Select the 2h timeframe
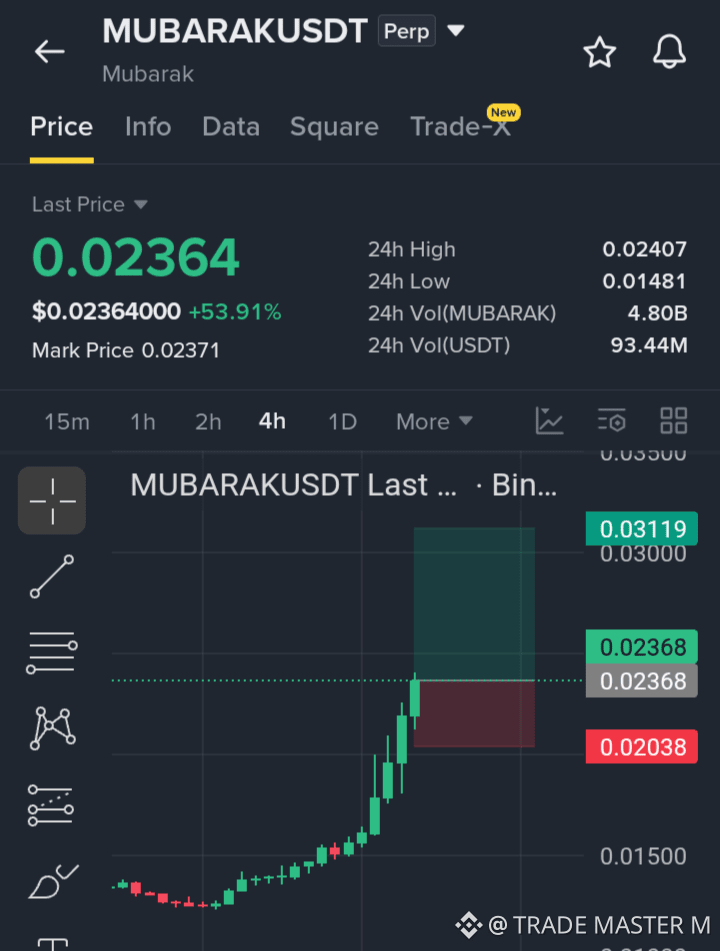This screenshot has width=720, height=951. (x=208, y=422)
